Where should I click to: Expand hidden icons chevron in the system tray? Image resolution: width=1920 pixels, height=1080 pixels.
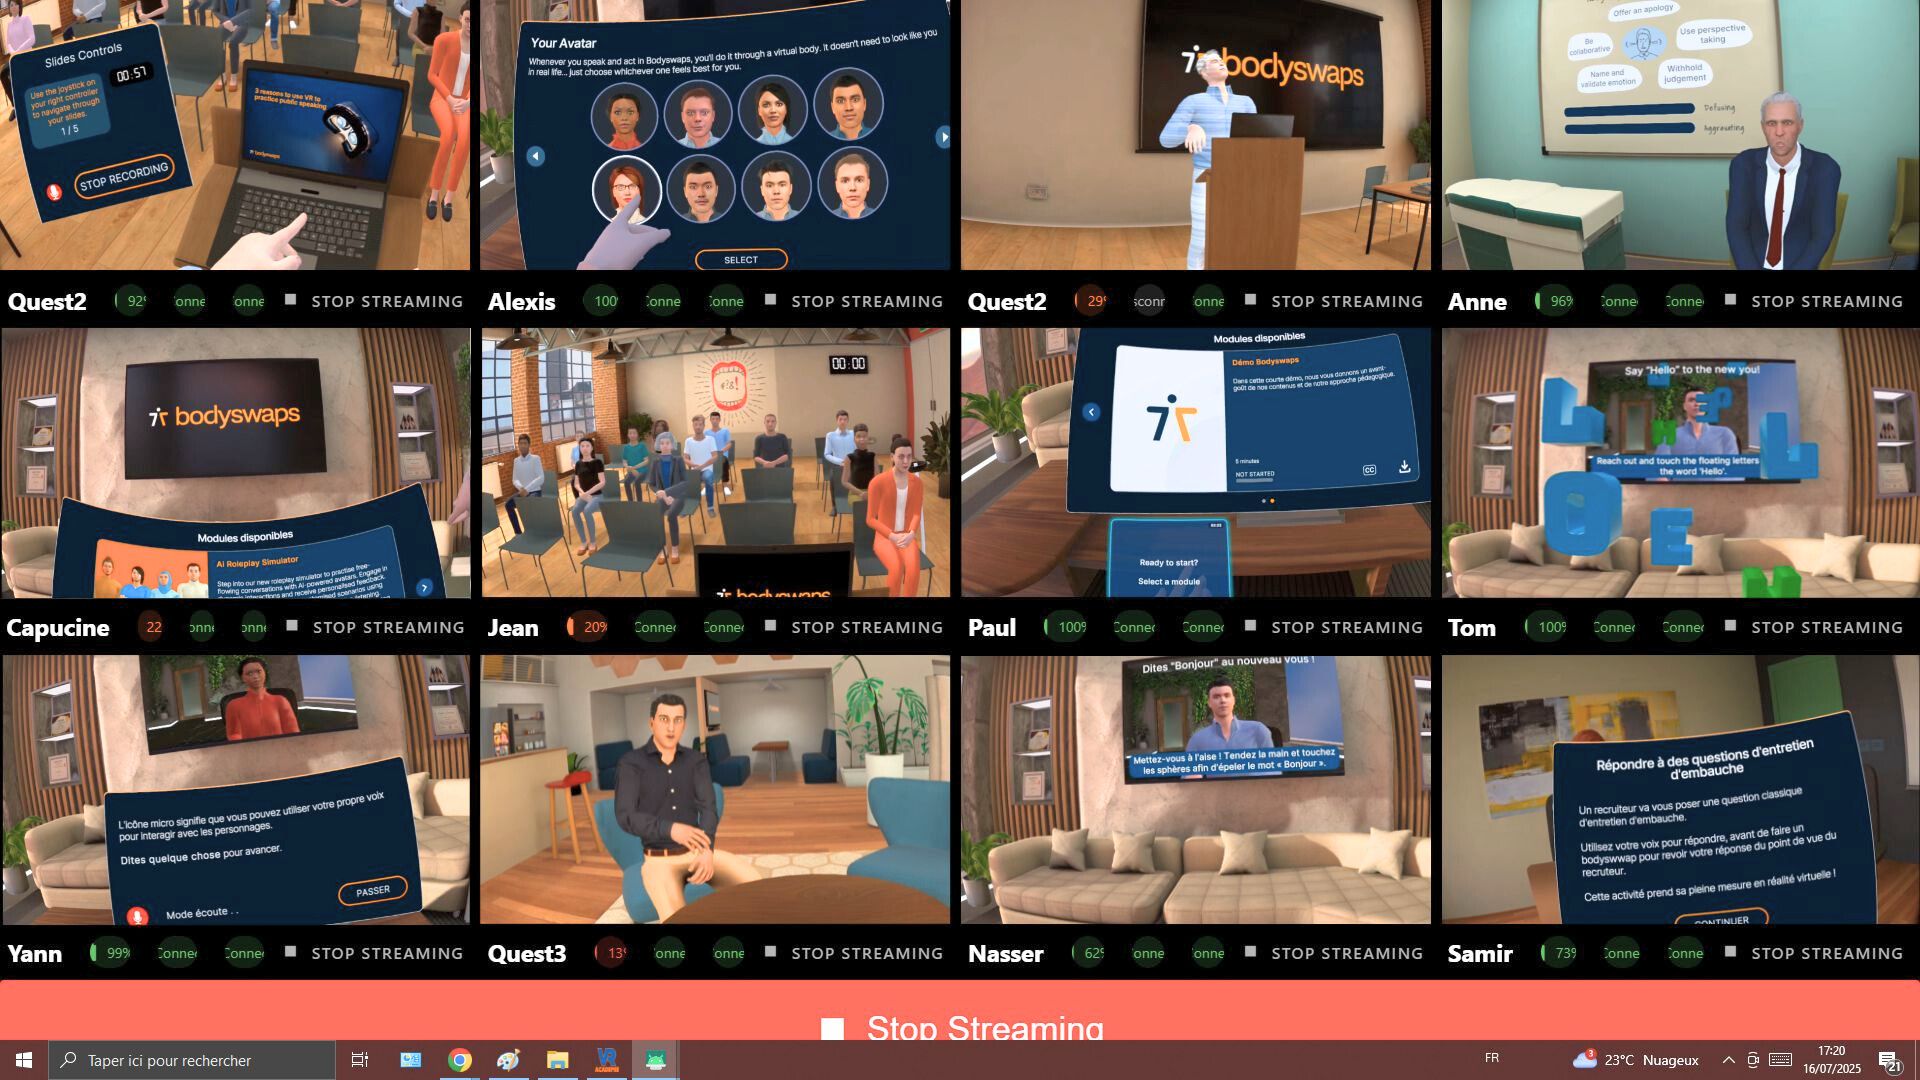point(1727,1059)
